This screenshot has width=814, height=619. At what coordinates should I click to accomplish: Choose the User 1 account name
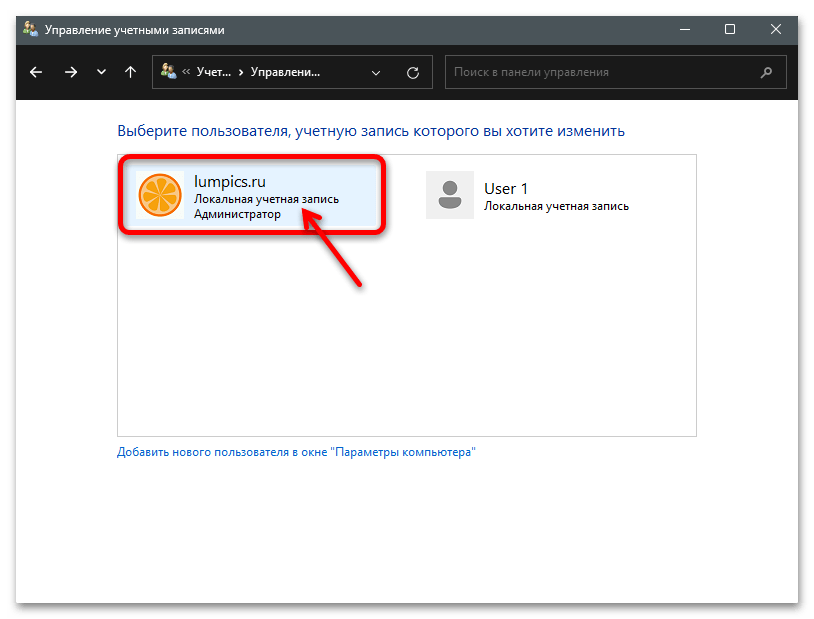pos(506,188)
